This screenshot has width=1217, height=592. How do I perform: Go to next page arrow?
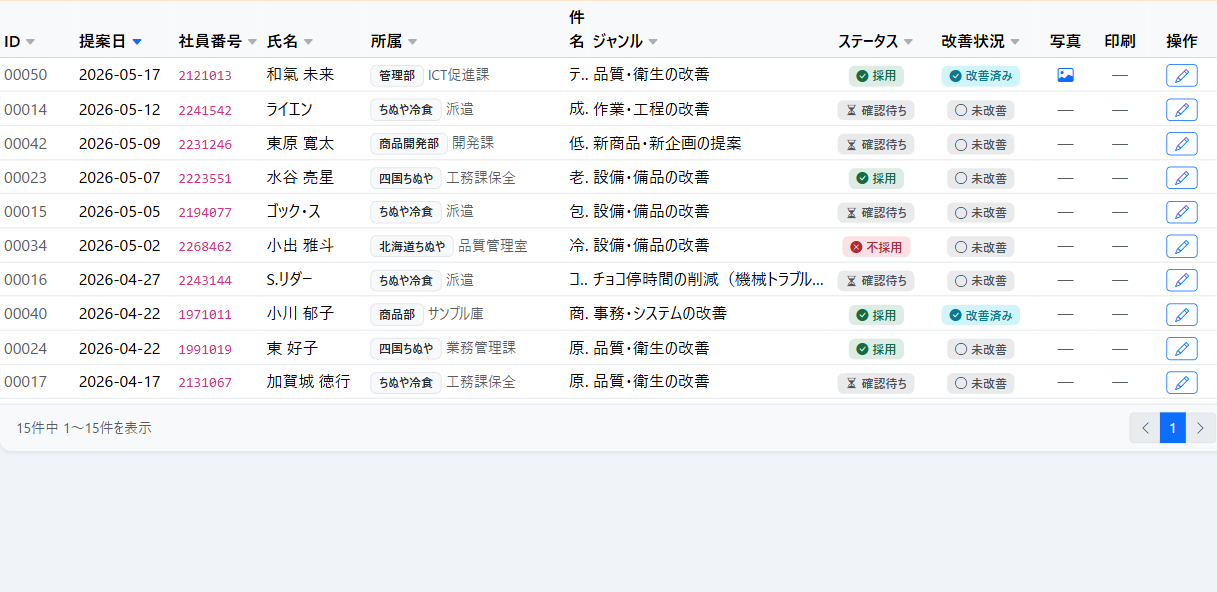pos(1201,428)
